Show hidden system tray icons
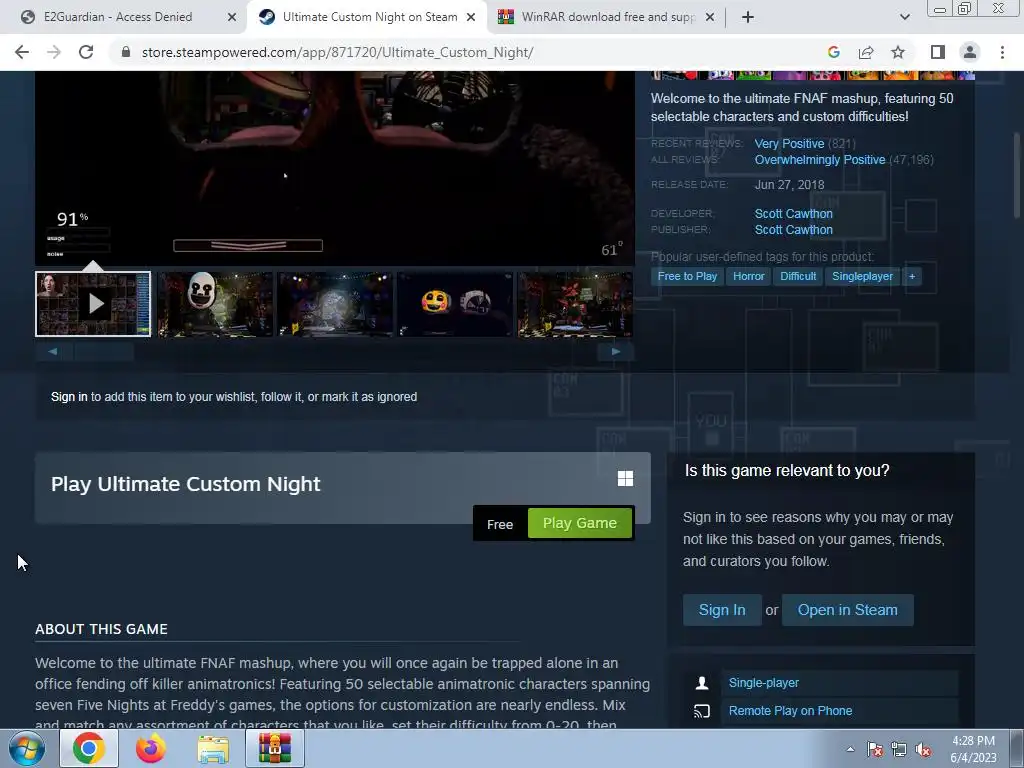The height and width of the screenshot is (768, 1024). 850,749
